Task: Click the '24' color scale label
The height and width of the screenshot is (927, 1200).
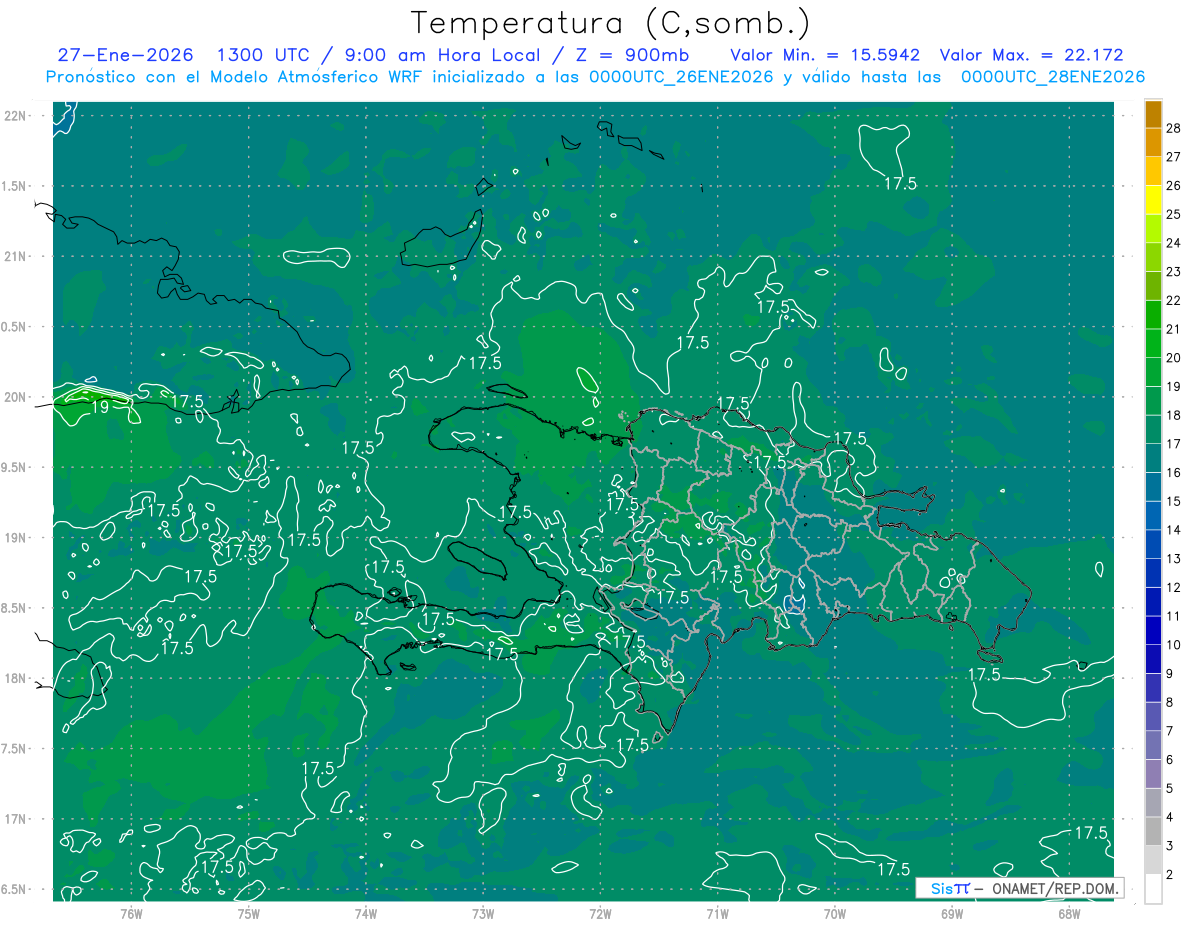Action: tap(1174, 243)
